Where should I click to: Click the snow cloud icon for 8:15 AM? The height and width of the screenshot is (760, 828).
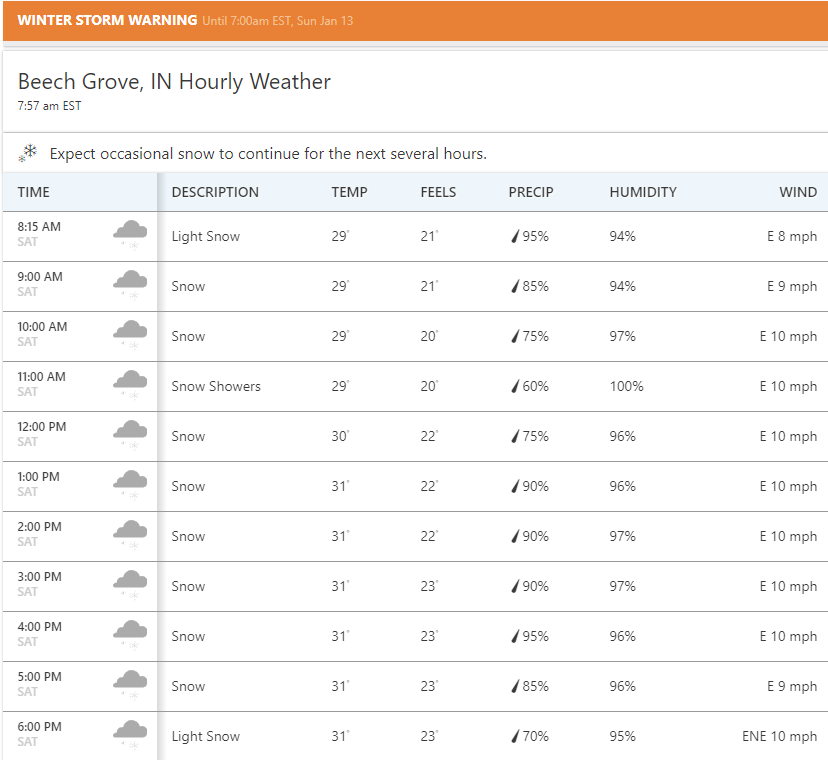pyautogui.click(x=130, y=234)
